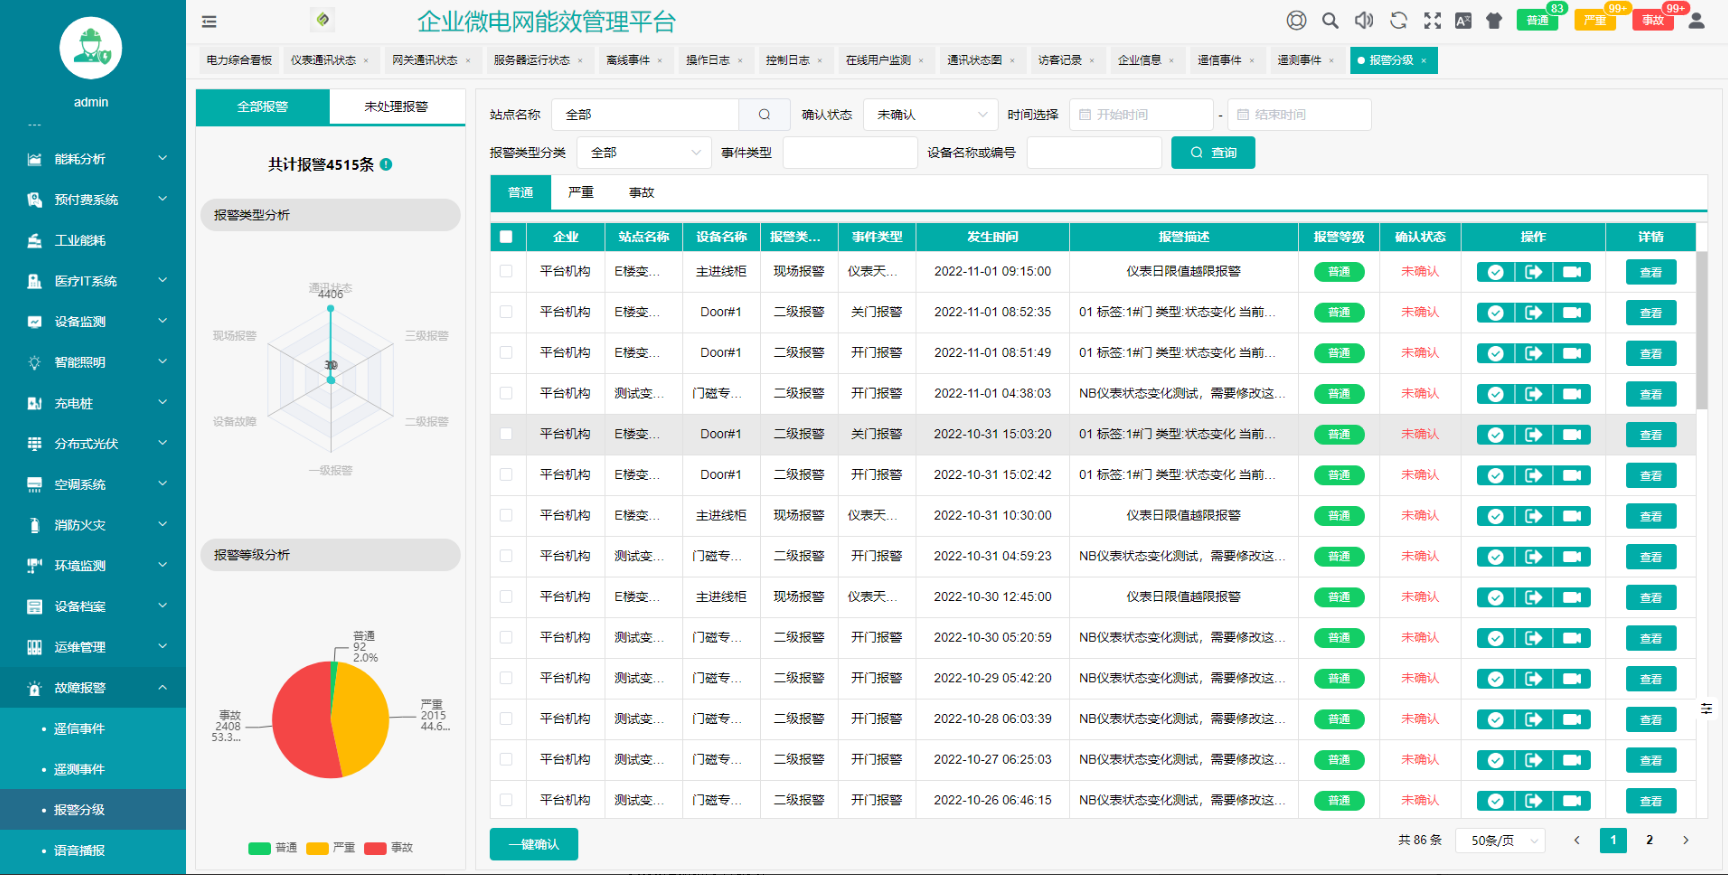Open the theme skin shirt icon

click(1494, 20)
